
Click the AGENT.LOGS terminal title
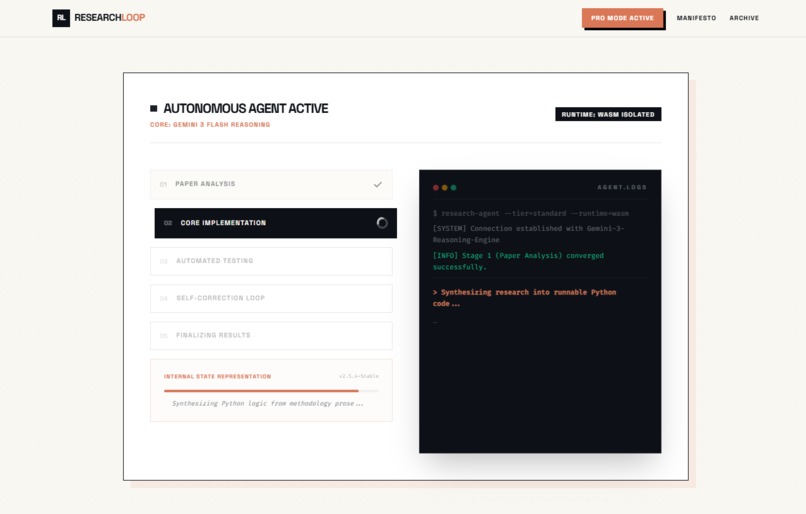pos(622,187)
